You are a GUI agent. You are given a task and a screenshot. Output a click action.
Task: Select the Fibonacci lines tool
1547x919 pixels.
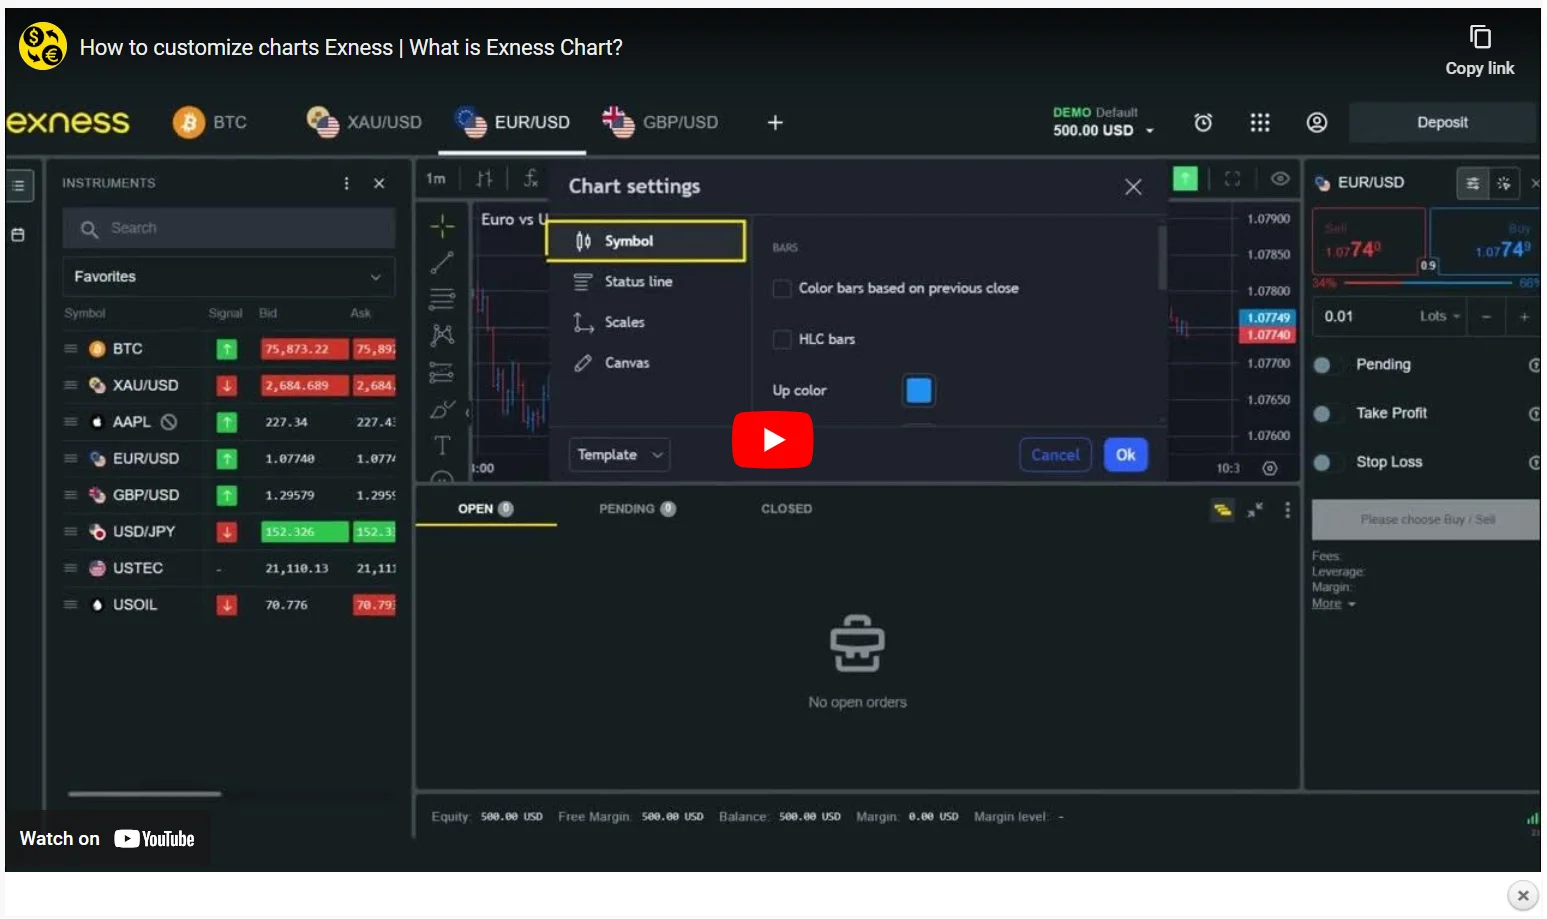442,299
